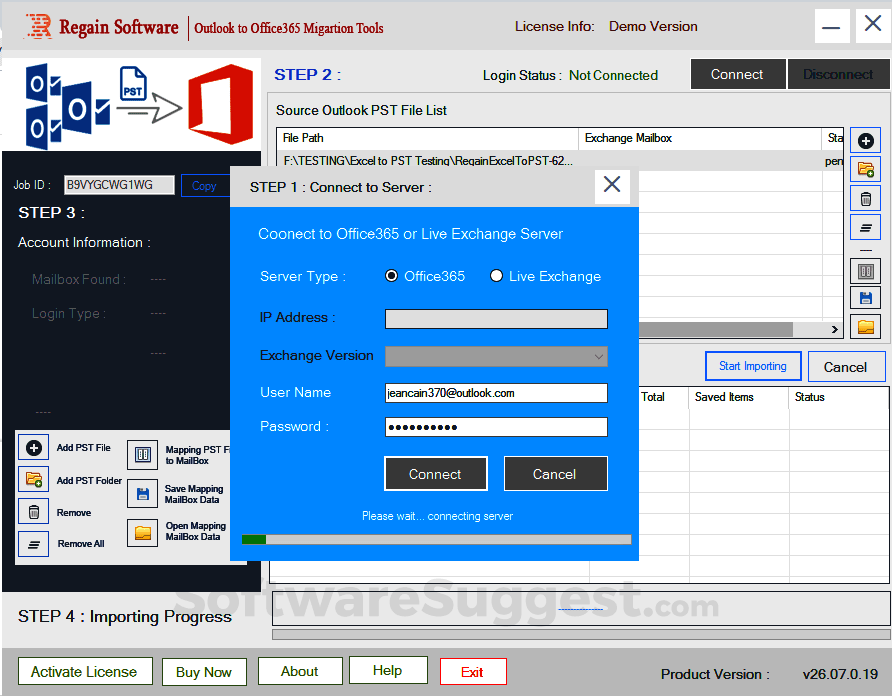This screenshot has height=696, width=892.
Task: Click into the User Name field
Action: [496, 393]
